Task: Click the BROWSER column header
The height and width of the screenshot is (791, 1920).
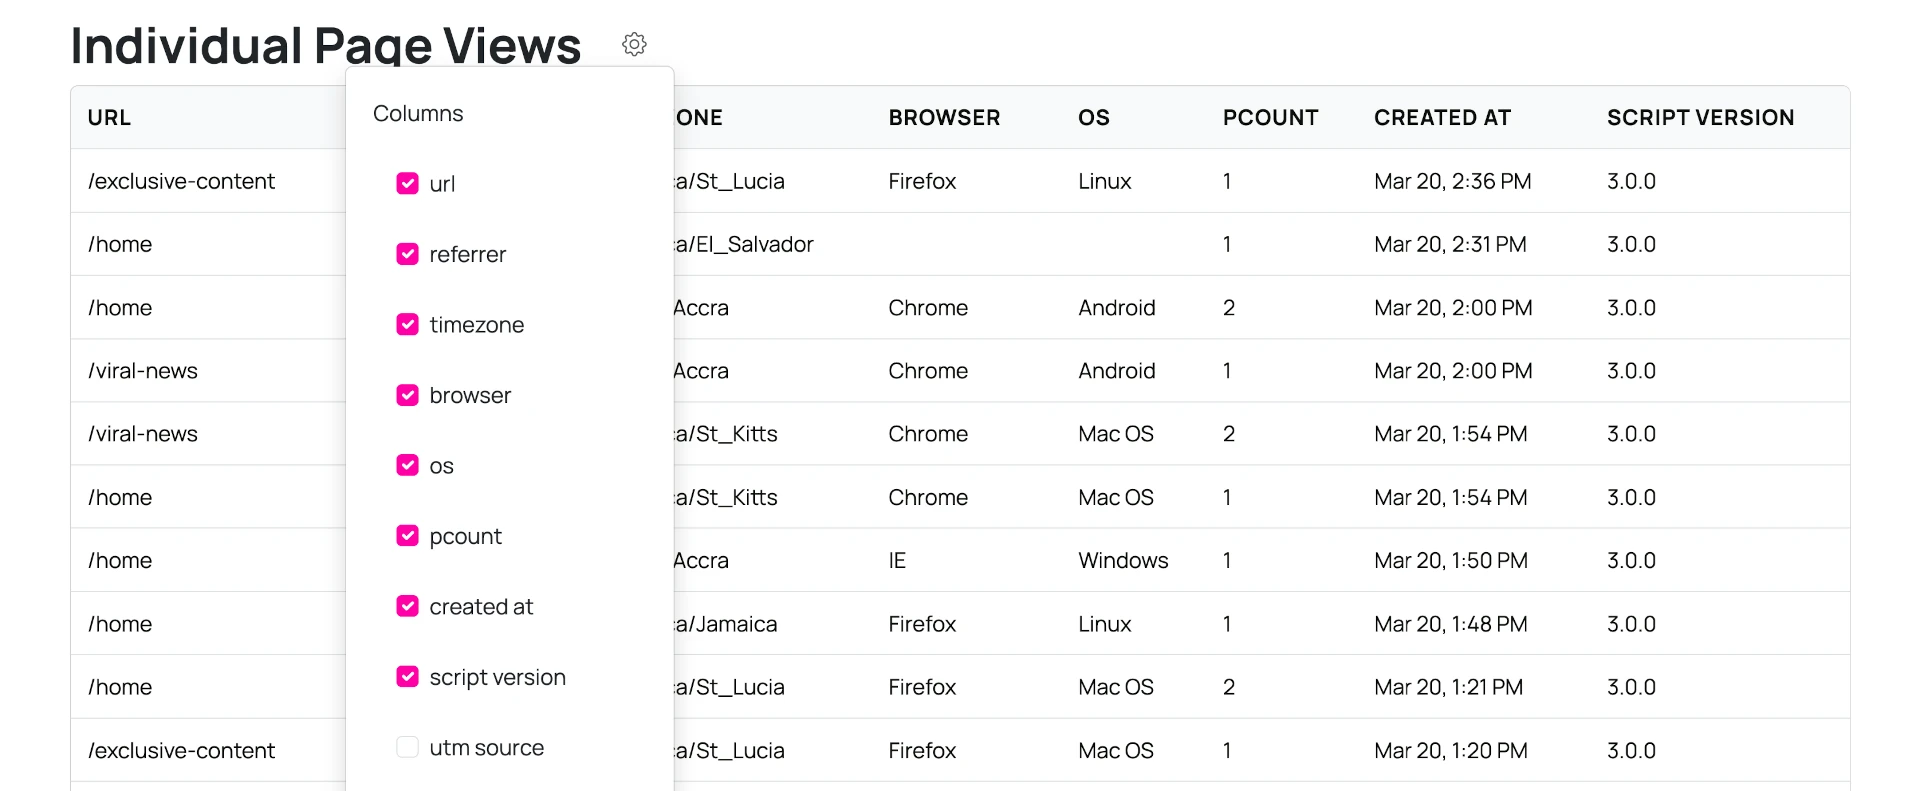Action: click(x=944, y=118)
